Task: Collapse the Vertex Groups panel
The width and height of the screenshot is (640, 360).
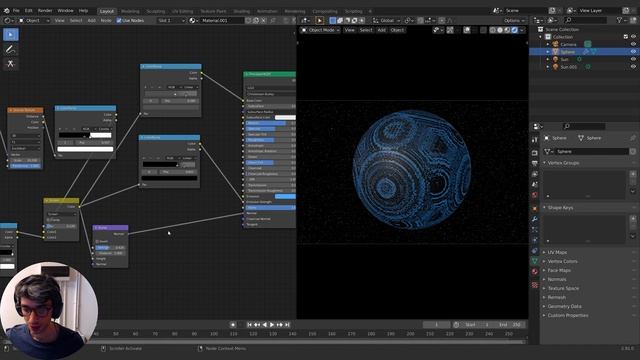Action: pyautogui.click(x=562, y=162)
